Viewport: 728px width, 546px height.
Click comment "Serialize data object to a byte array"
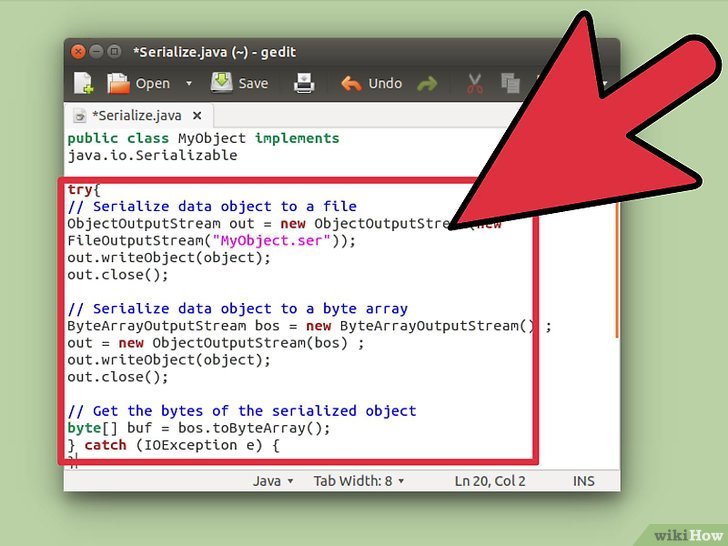(238, 308)
